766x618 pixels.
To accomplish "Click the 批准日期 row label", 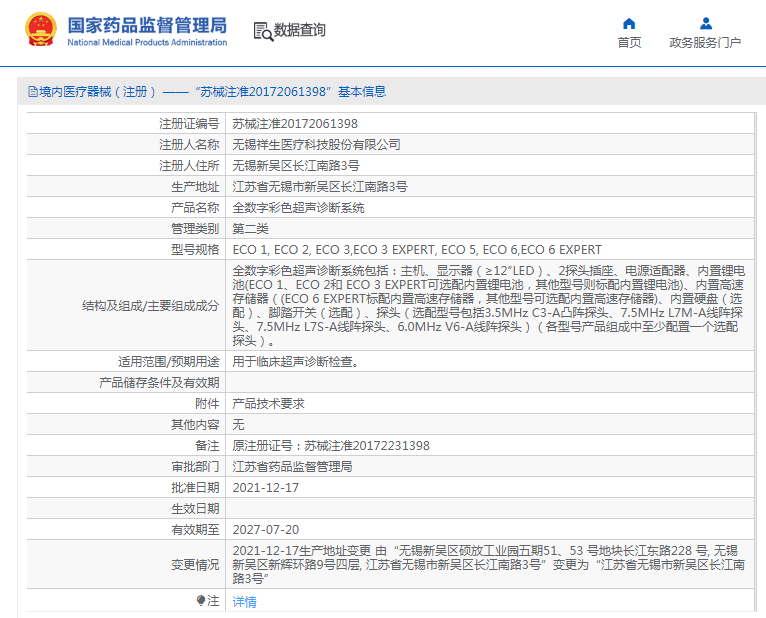I will pos(195,488).
